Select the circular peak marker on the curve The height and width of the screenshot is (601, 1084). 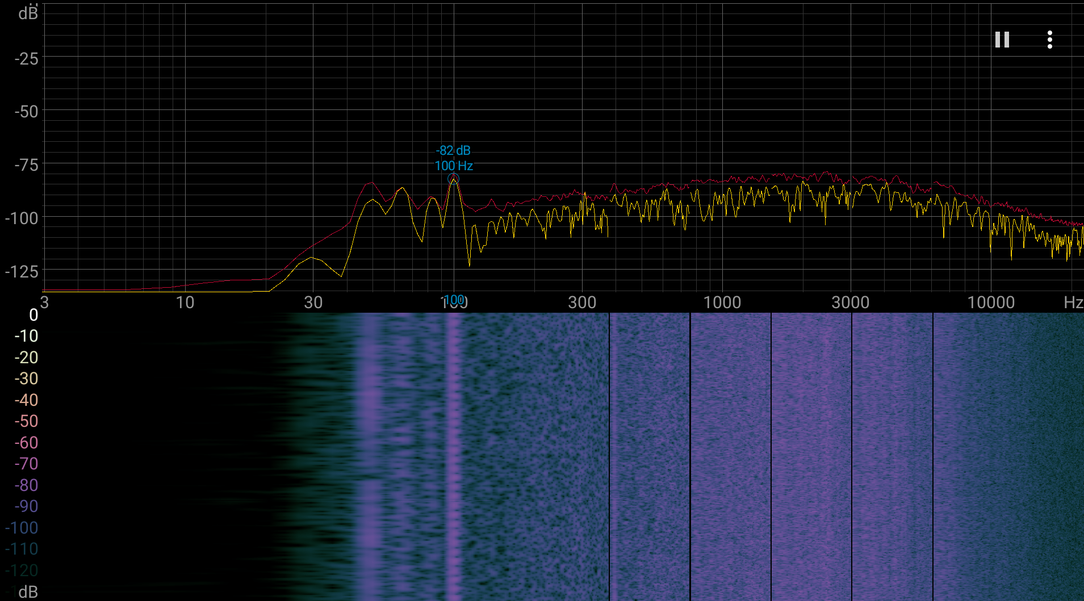click(x=454, y=179)
